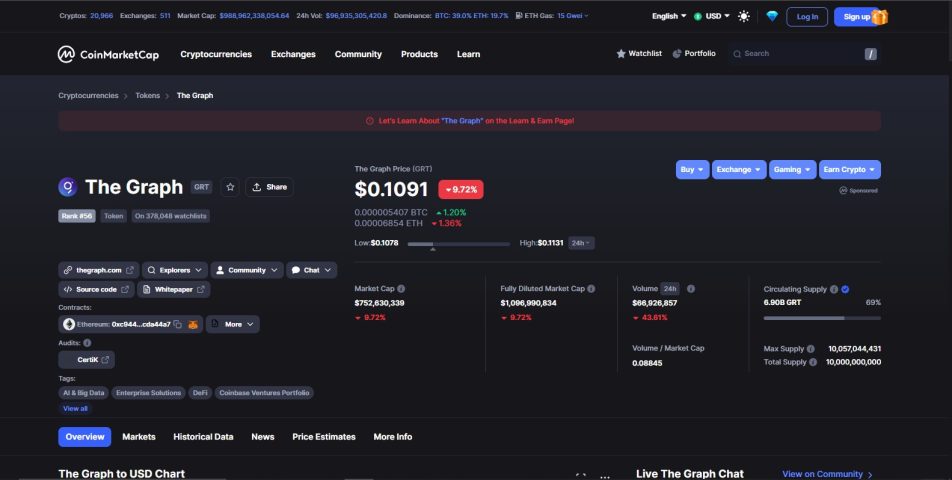The height and width of the screenshot is (480, 952).
Task: Expand the Community links dropdown
Action: click(x=246, y=270)
